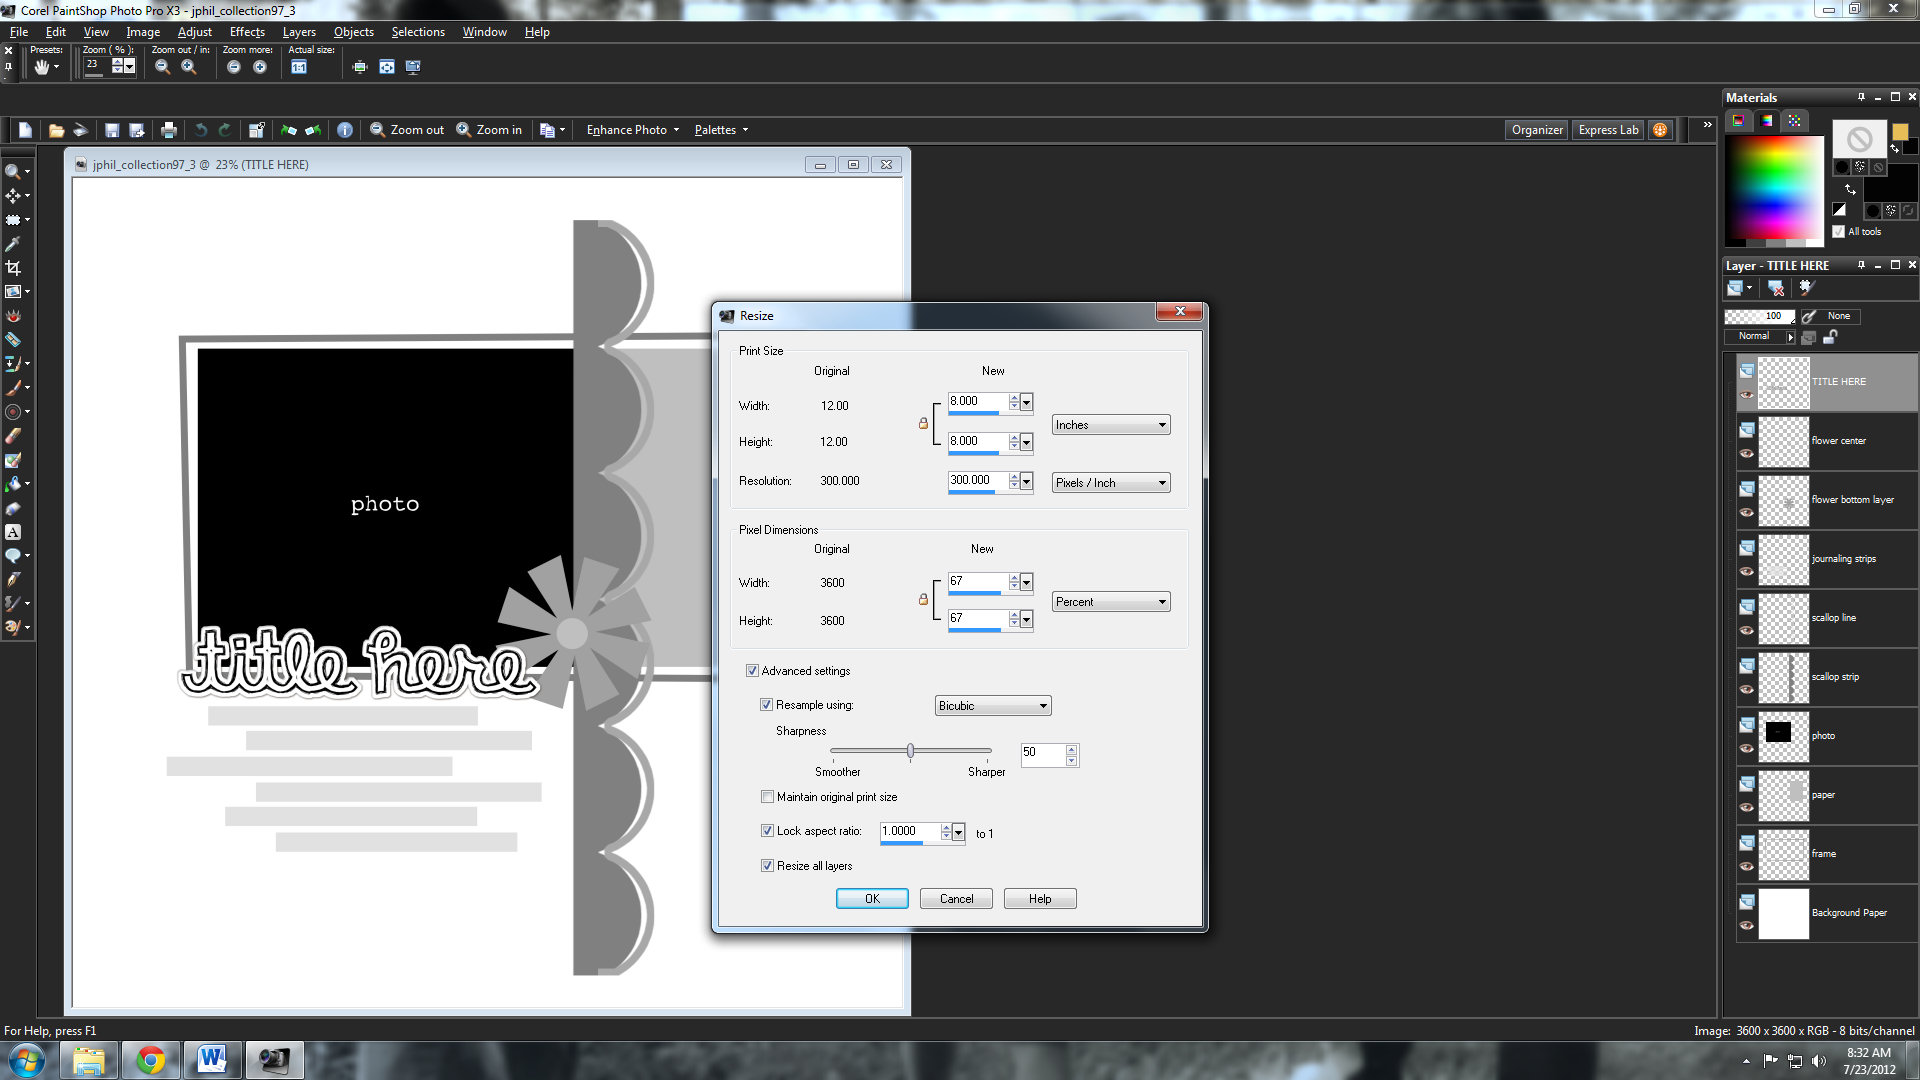Select the Crop tool in left toolbar
The image size is (1920, 1080).
point(13,268)
